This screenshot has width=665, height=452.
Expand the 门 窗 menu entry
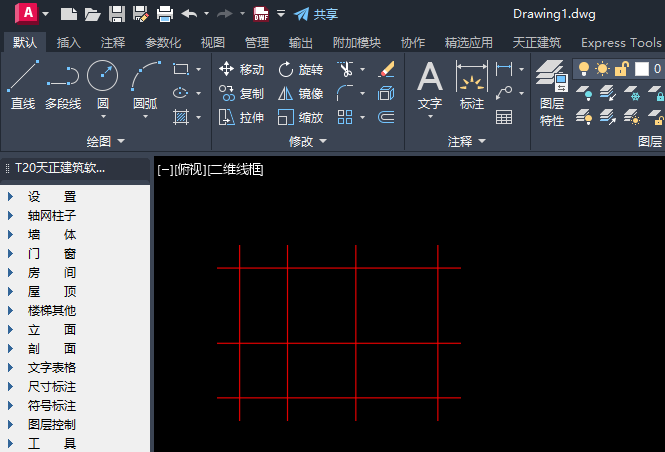(x=10, y=254)
